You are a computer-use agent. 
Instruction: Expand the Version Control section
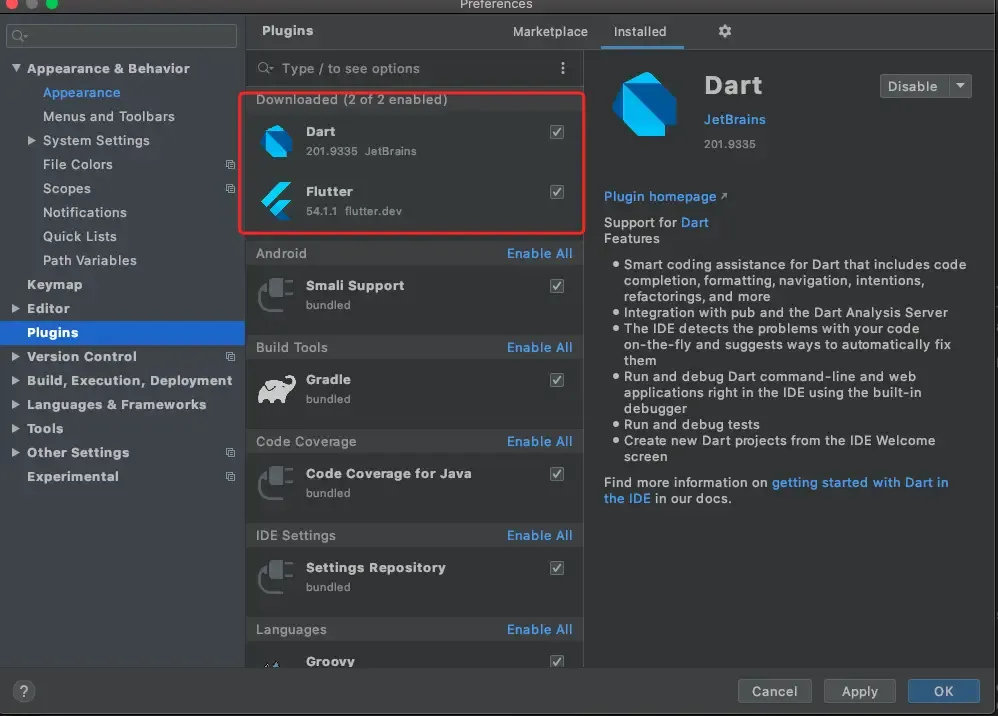tap(16, 356)
